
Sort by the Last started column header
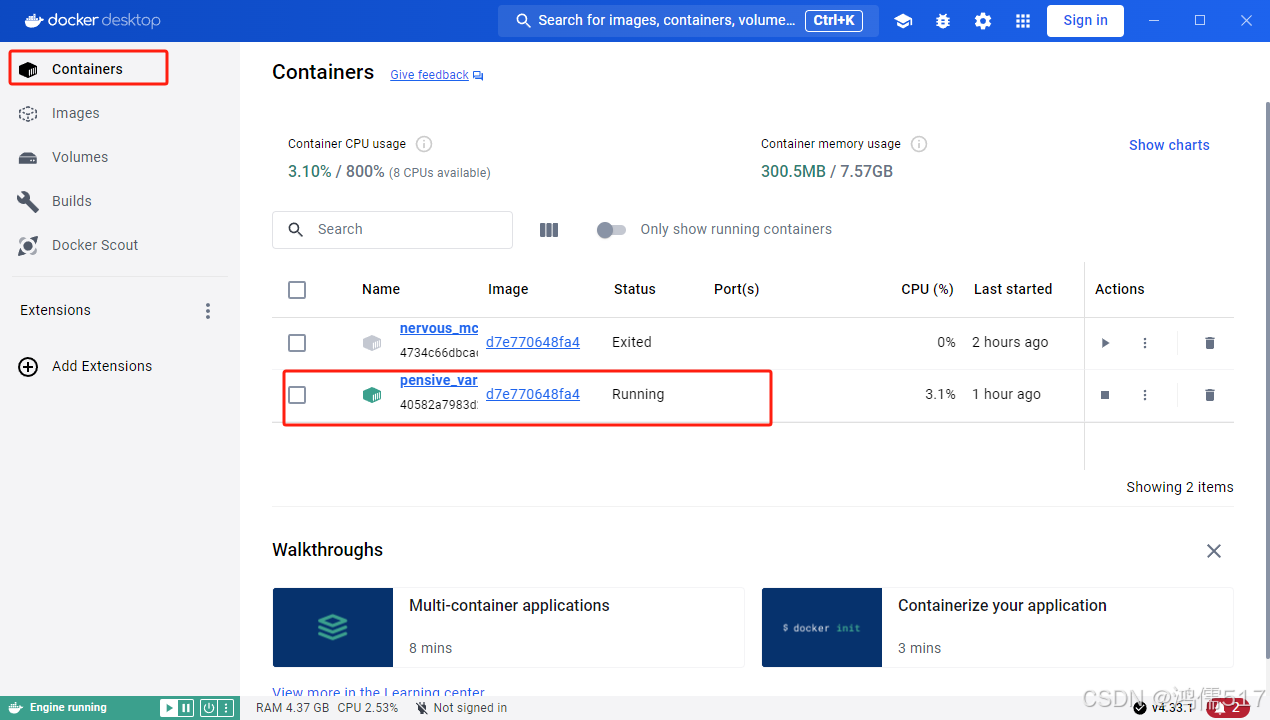[x=1013, y=289]
